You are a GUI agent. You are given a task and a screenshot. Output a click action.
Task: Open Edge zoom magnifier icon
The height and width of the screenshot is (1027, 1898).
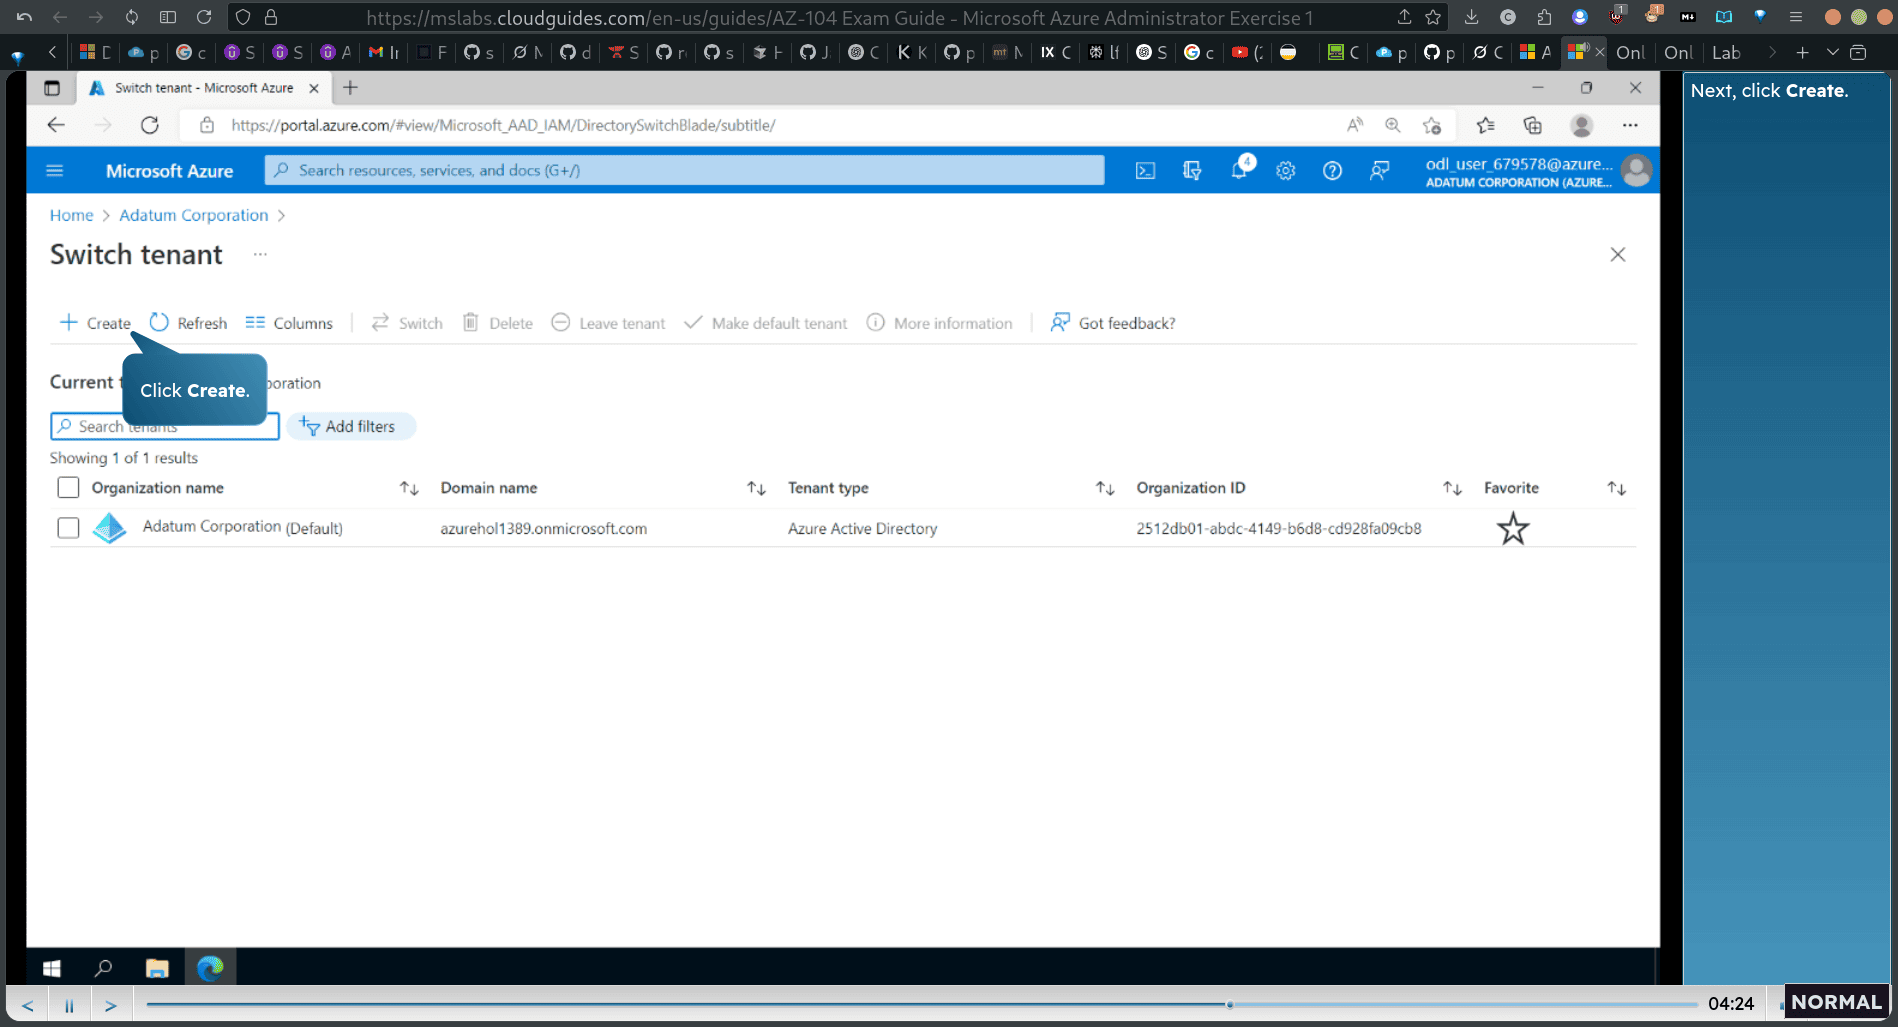[1392, 125]
